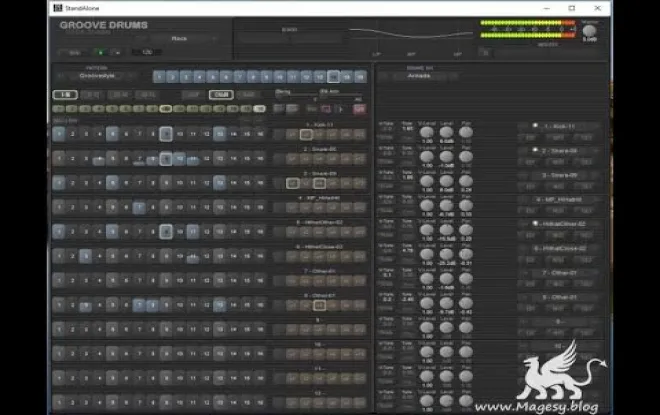The width and height of the screenshot is (660, 415).
Task: Click the white indicator dot on Kick-11 pad
Action: pyautogui.click(x=535, y=125)
